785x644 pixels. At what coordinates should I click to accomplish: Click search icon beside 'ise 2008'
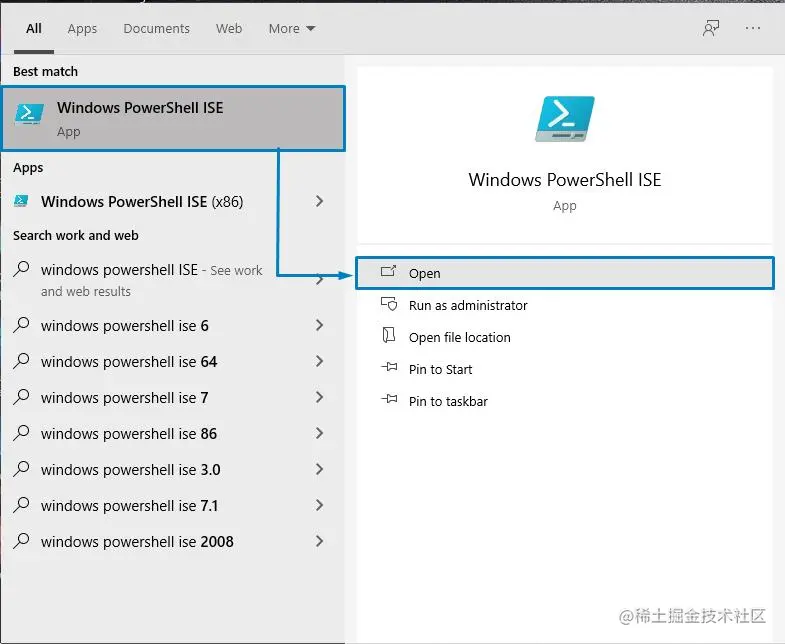pyautogui.click(x=22, y=540)
